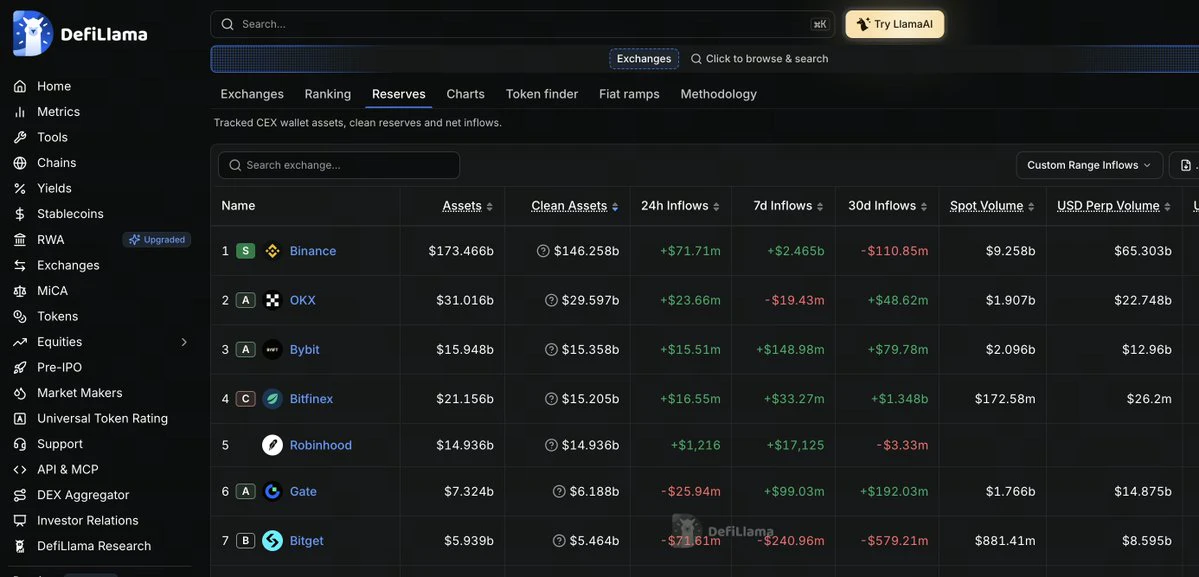
Task: Switch to the Ranking tab
Action: [327, 94]
